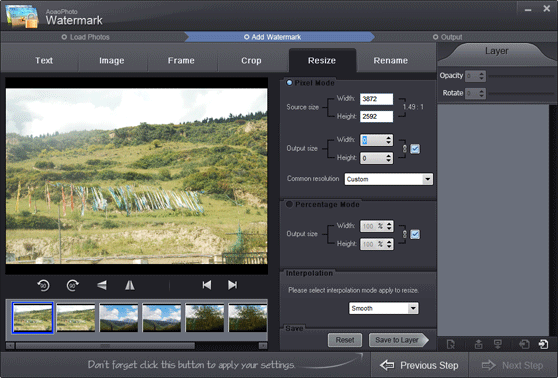The width and height of the screenshot is (558, 378).
Task: Click the pixel output Height spinner arrows
Action: (389, 158)
